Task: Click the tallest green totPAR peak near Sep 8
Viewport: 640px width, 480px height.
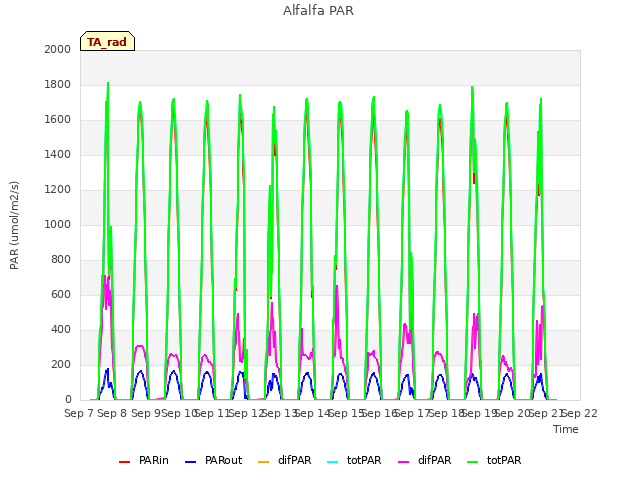Action: click(108, 83)
